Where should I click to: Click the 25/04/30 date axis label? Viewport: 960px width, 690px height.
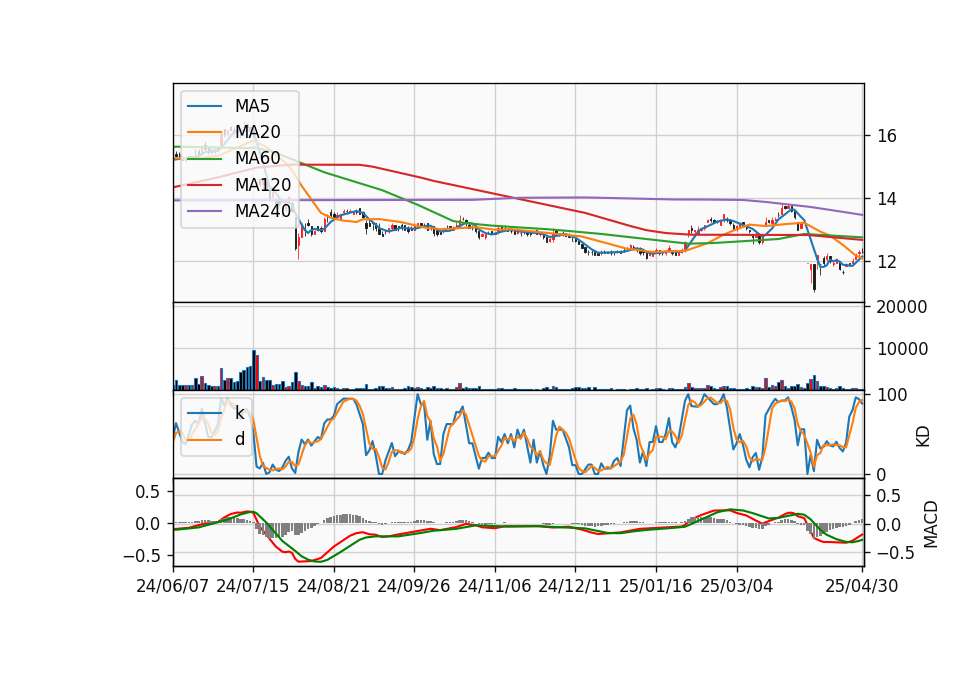point(862,586)
